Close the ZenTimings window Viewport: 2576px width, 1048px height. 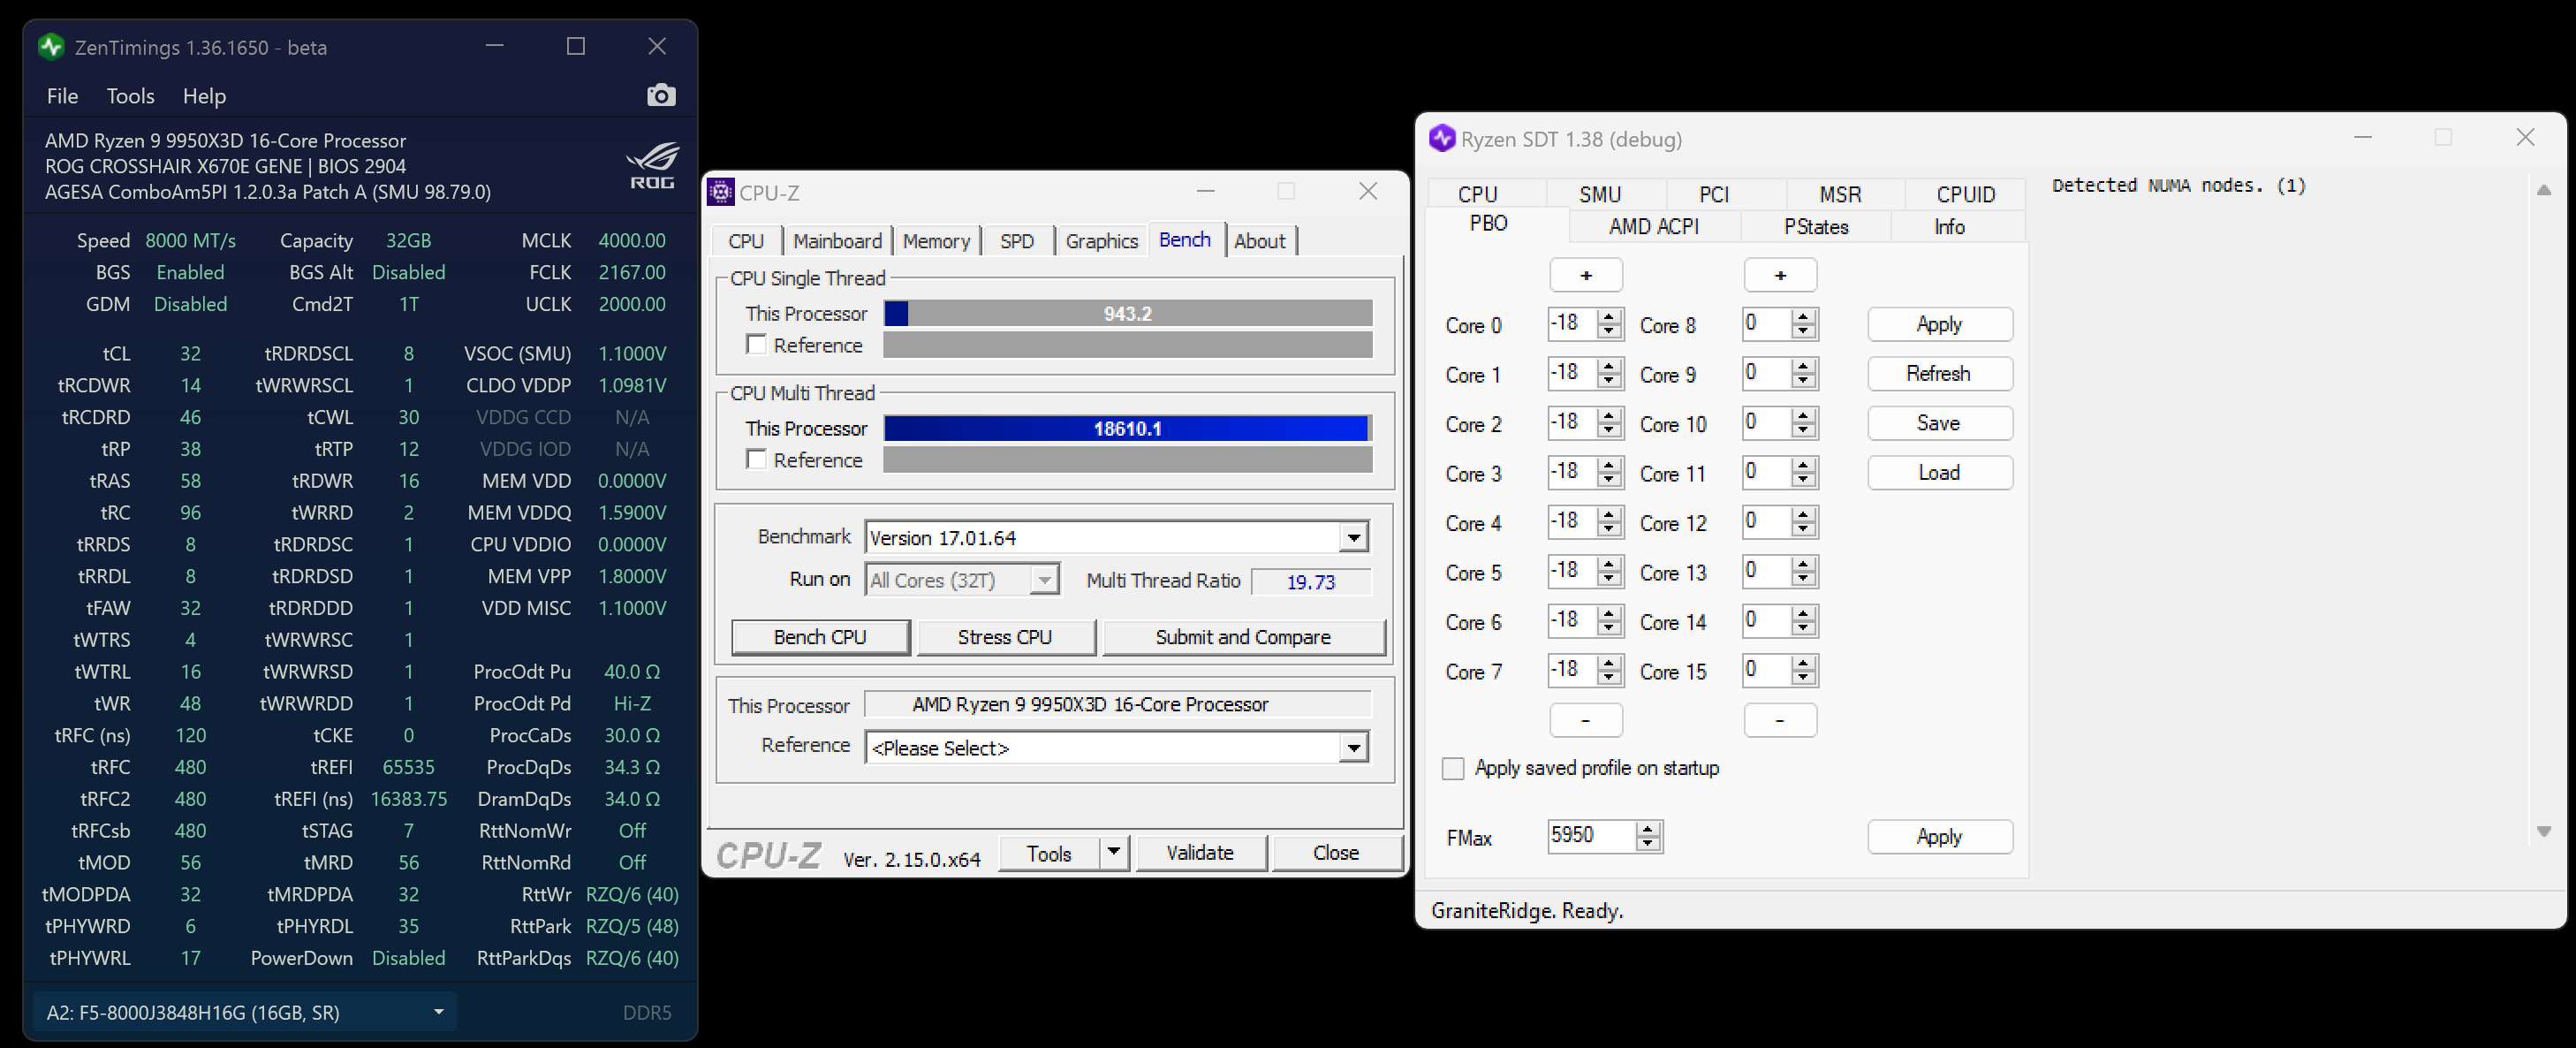657,46
